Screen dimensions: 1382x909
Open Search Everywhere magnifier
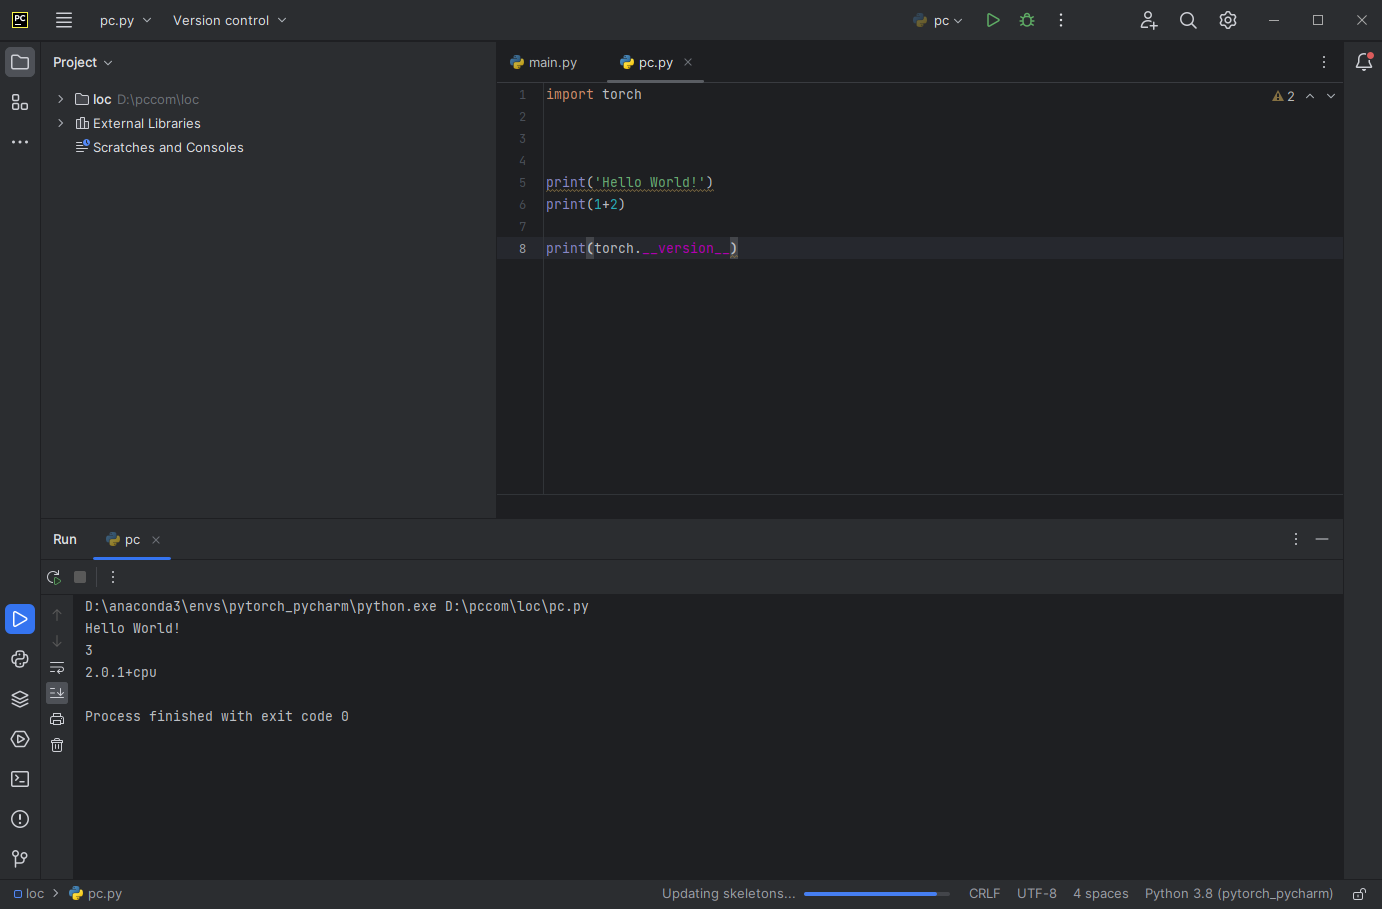(x=1188, y=20)
